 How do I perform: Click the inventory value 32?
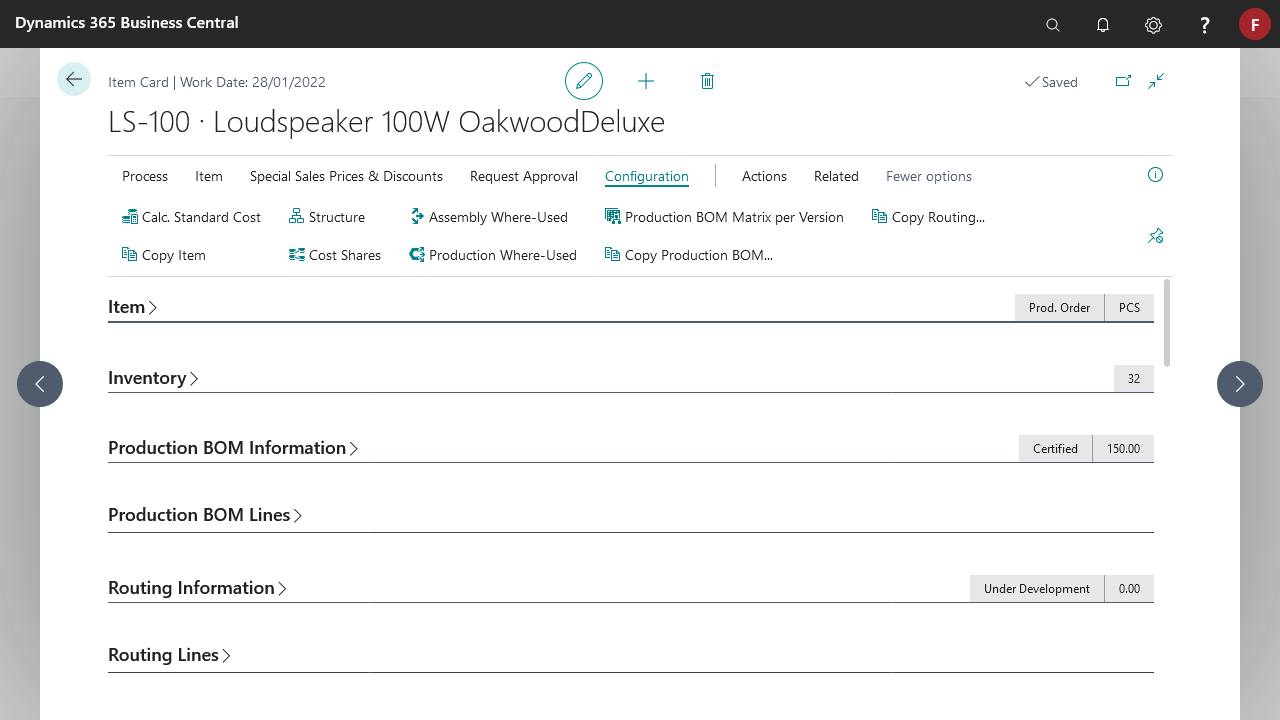pos(1134,378)
